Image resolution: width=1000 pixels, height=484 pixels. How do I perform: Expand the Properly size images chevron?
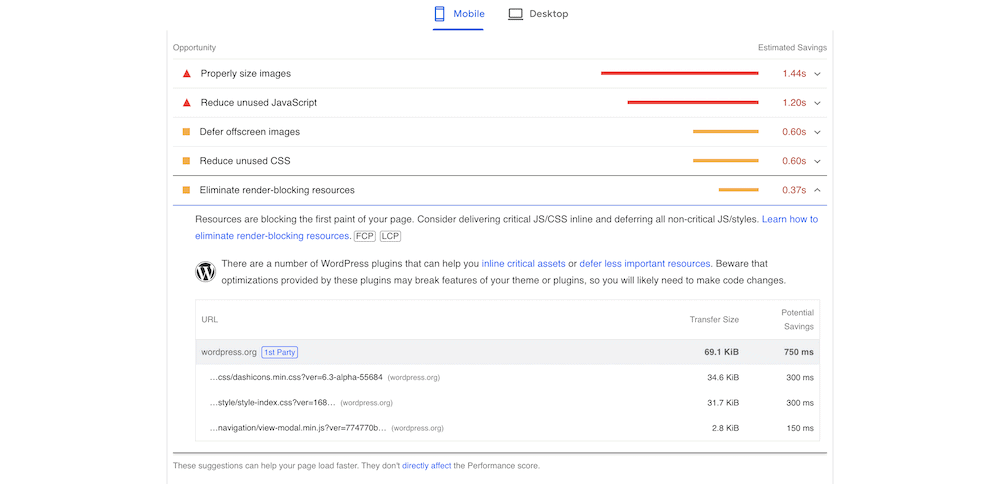click(x=817, y=74)
